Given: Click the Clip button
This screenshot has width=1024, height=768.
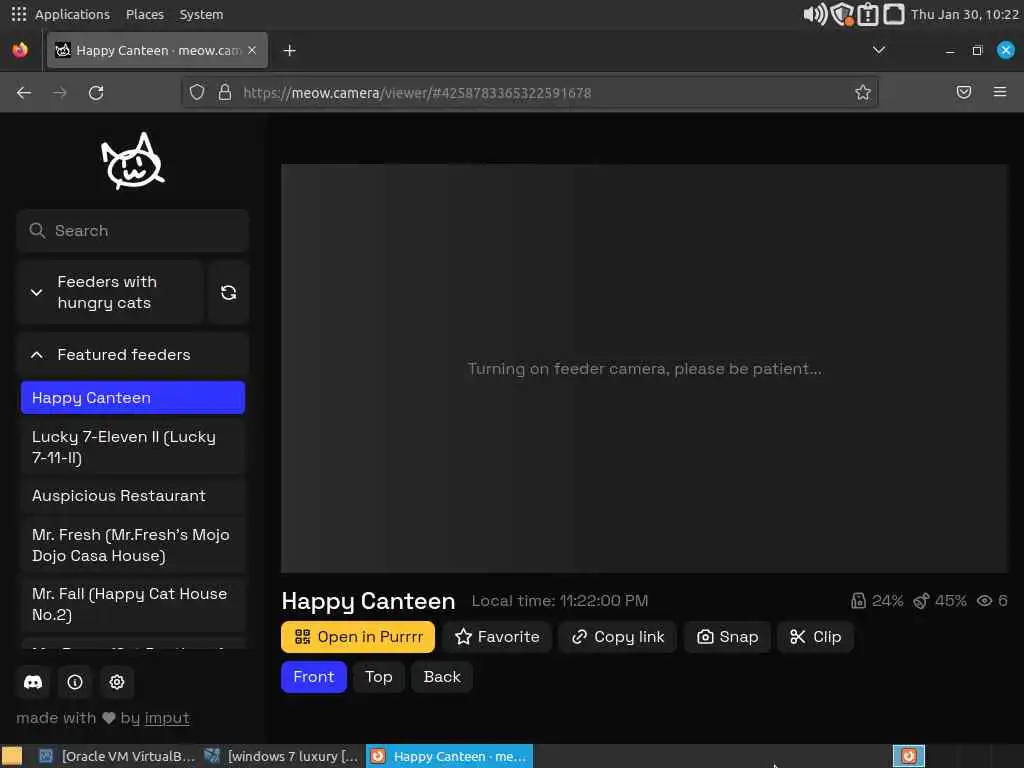Looking at the screenshot, I should (x=815, y=637).
